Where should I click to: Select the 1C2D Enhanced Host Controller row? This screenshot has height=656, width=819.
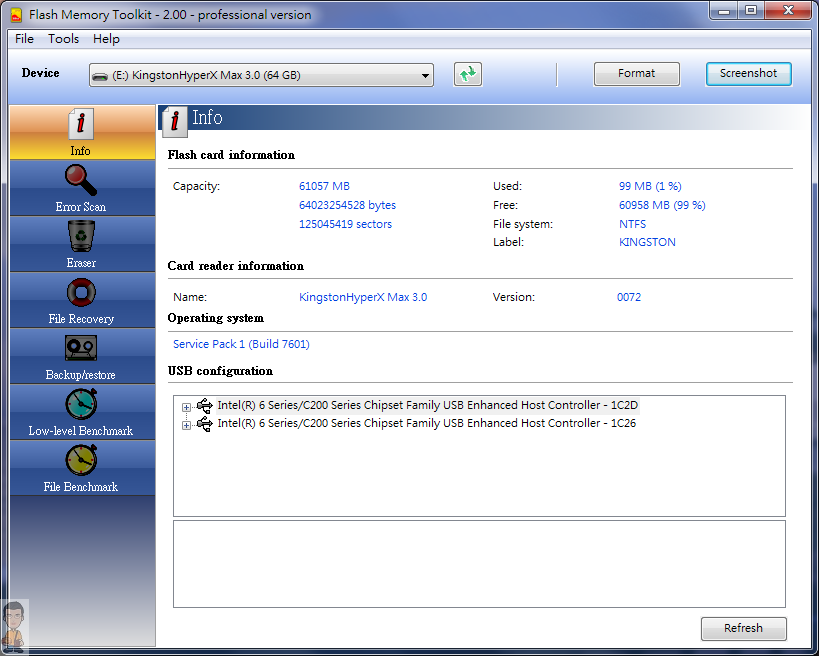pos(427,405)
